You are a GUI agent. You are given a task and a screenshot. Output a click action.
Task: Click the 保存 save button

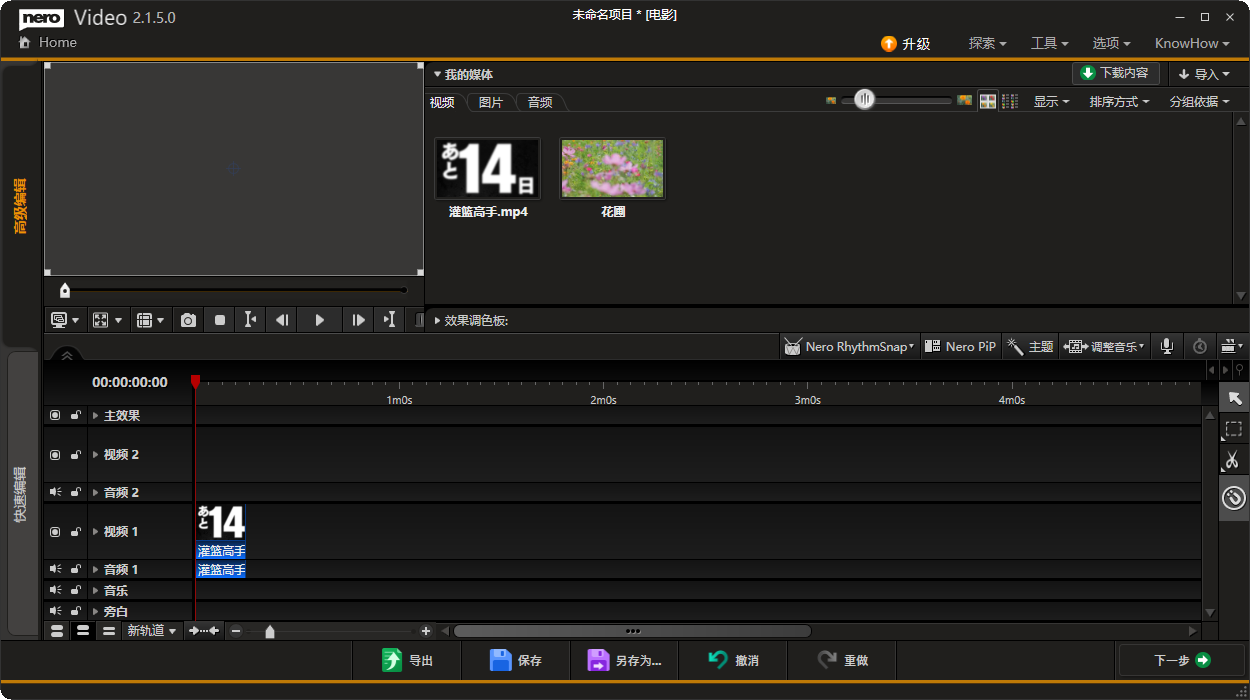pos(516,660)
